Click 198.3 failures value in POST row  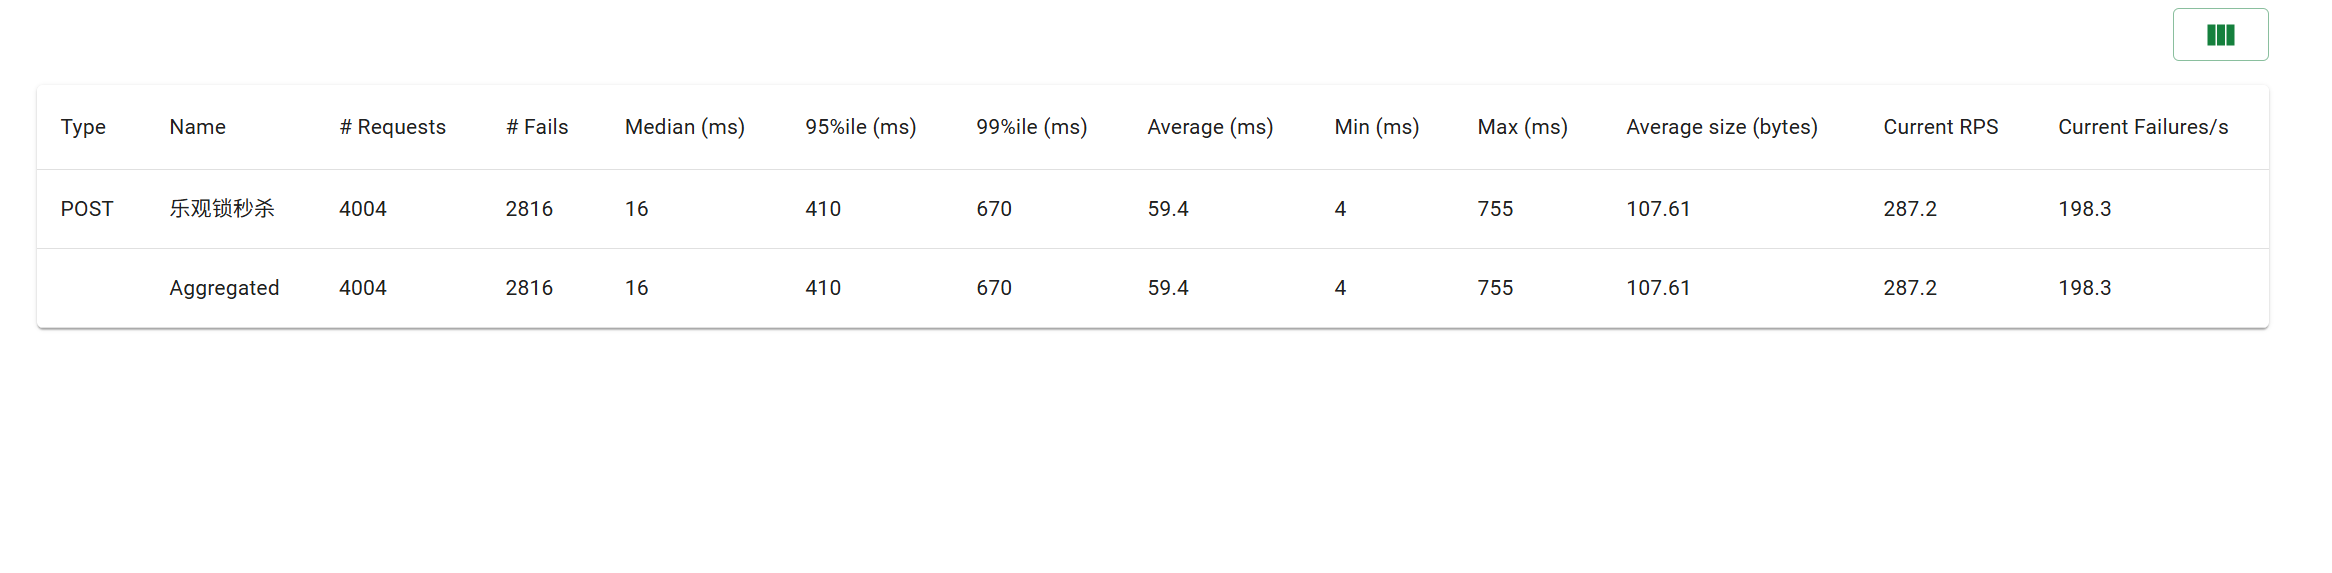click(x=2085, y=209)
